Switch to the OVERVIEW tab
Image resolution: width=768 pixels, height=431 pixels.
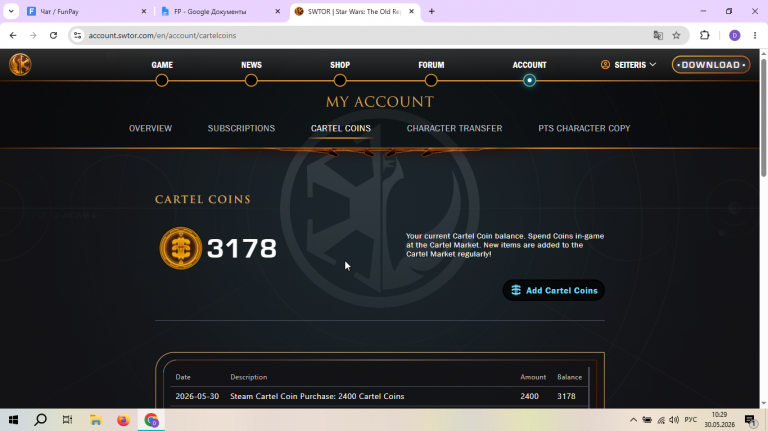click(150, 128)
